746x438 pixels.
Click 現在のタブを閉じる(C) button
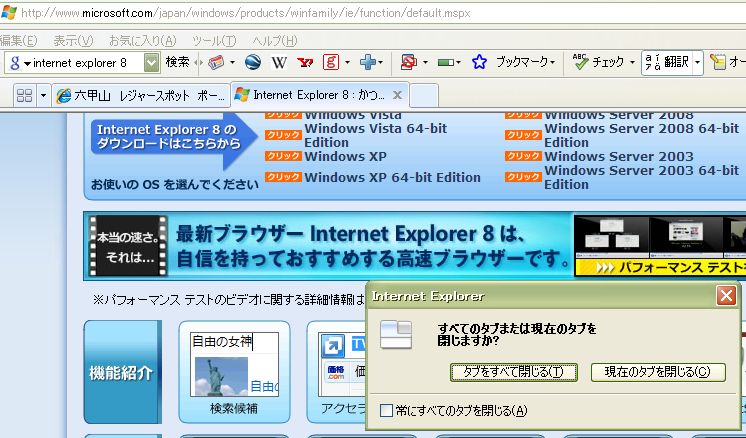click(x=658, y=372)
